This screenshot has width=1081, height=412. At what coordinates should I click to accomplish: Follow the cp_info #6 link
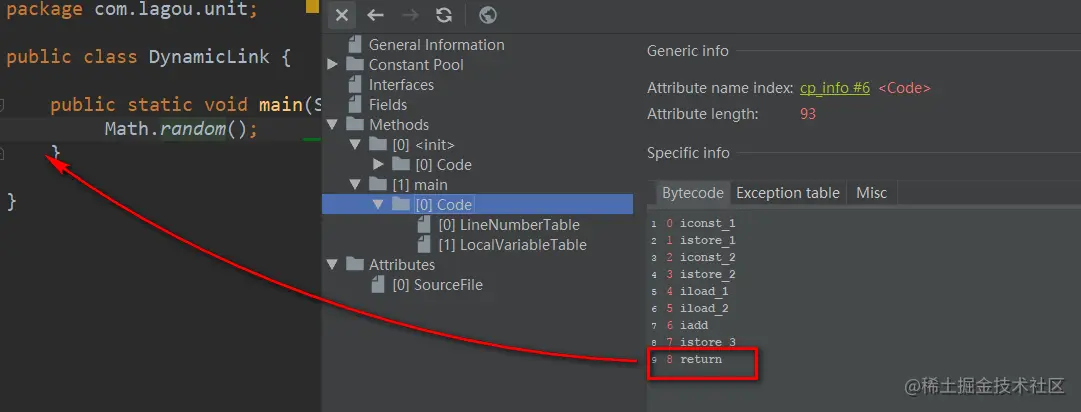[835, 88]
